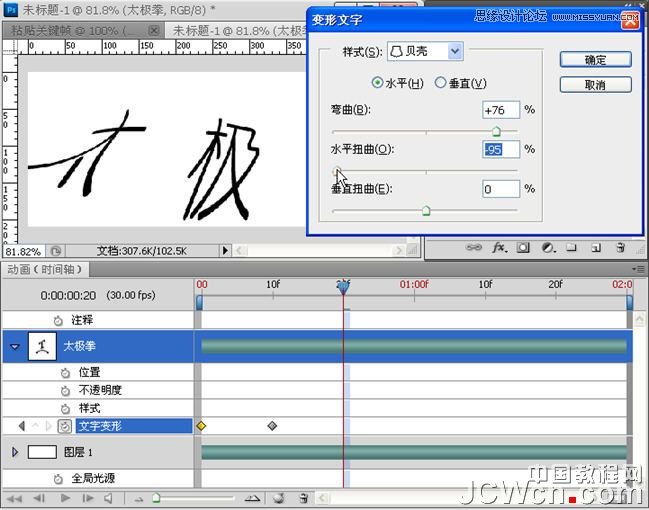Click the work area start handle

[200, 303]
